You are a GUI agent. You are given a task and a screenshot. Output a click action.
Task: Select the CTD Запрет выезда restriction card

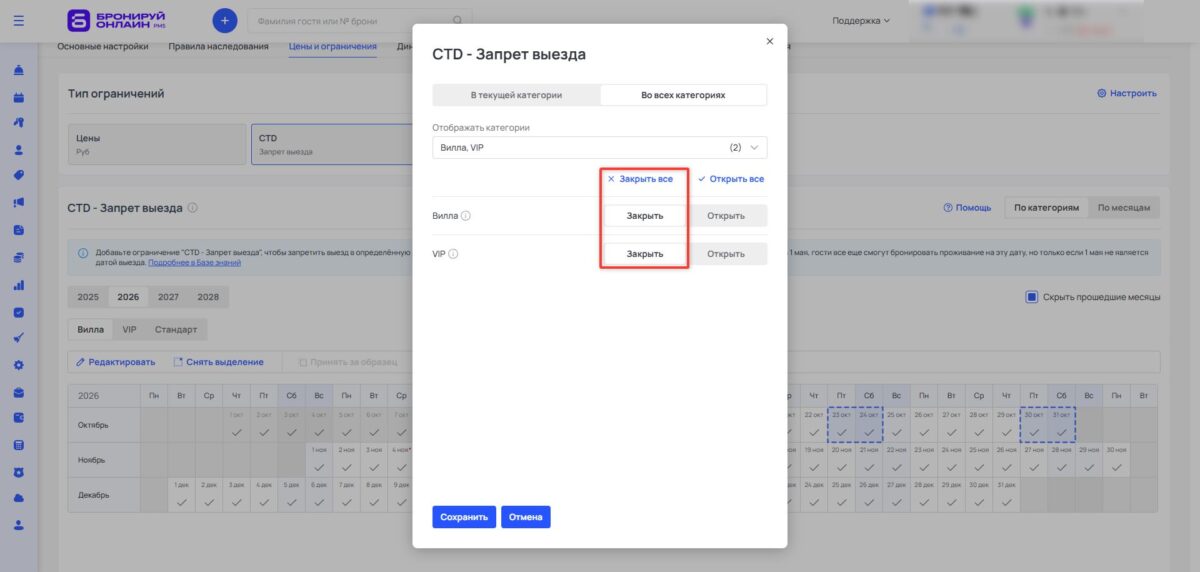pos(332,144)
